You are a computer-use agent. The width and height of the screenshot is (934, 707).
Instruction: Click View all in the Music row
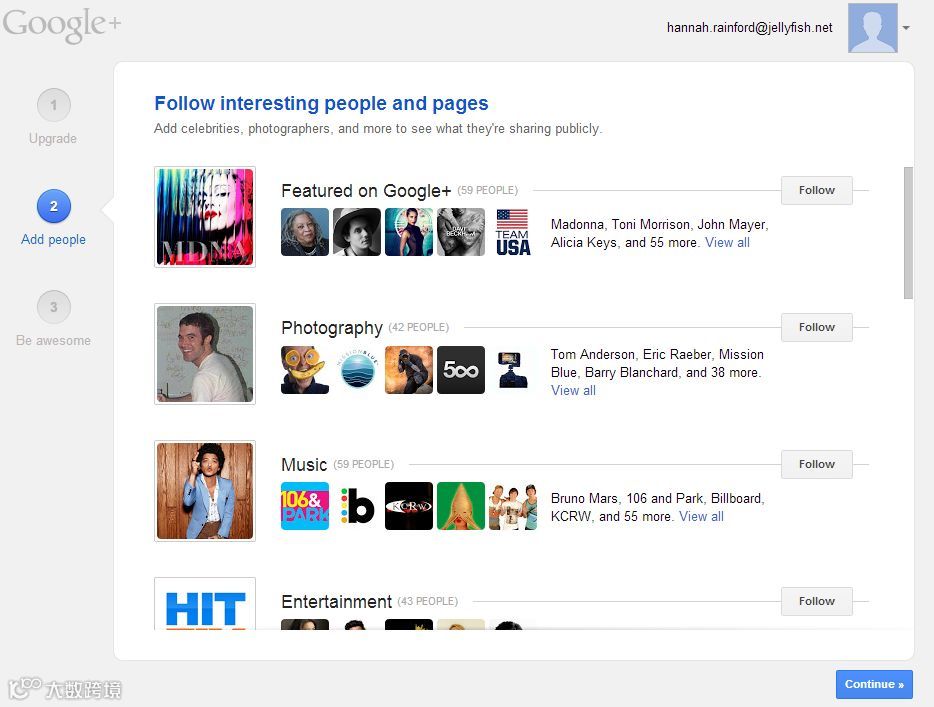coord(701,516)
